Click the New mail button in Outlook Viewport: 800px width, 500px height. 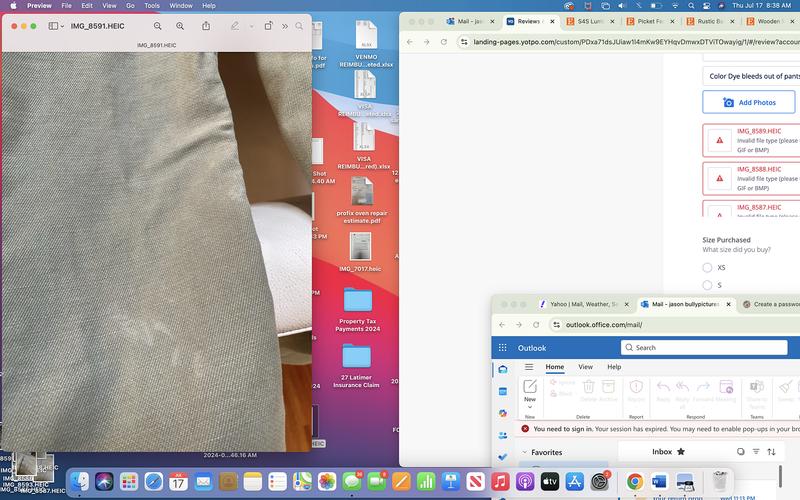point(530,390)
